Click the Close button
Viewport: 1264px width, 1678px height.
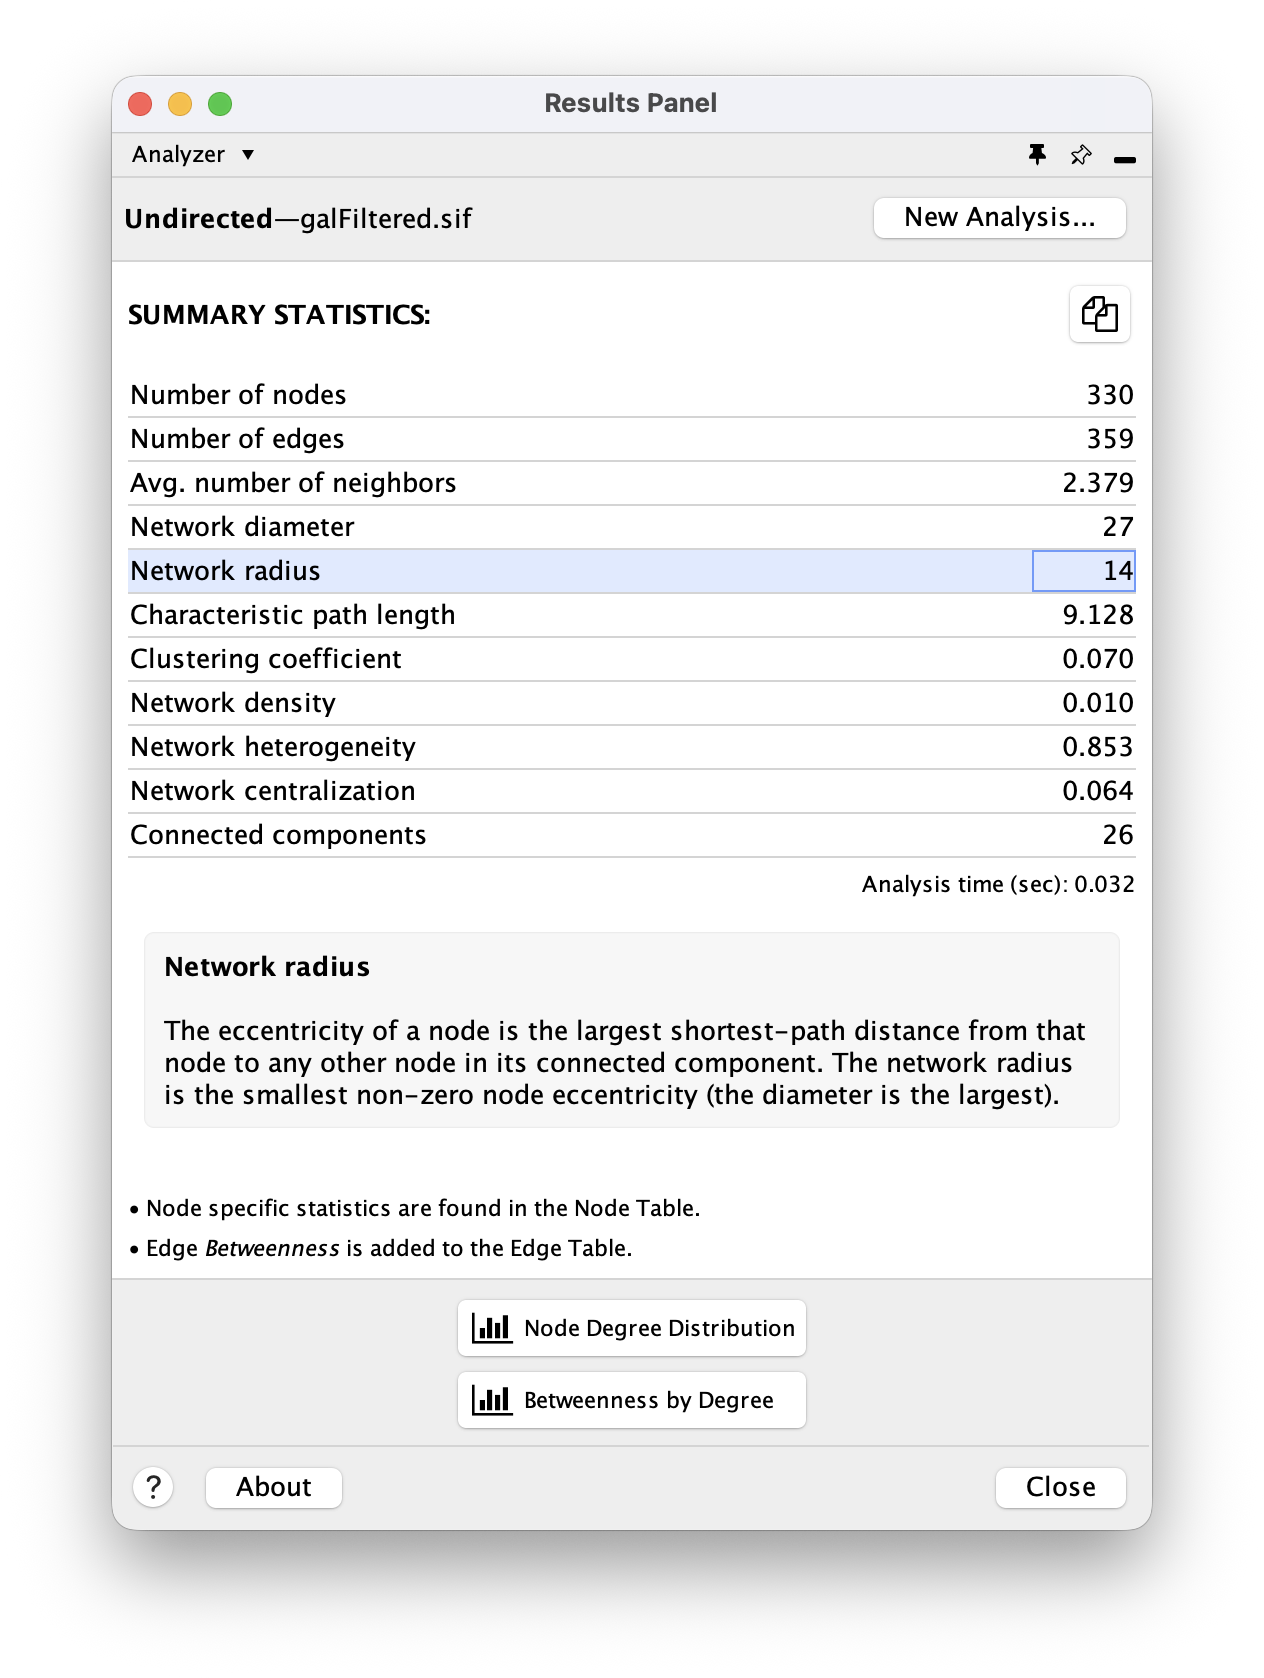pos(1061,1487)
